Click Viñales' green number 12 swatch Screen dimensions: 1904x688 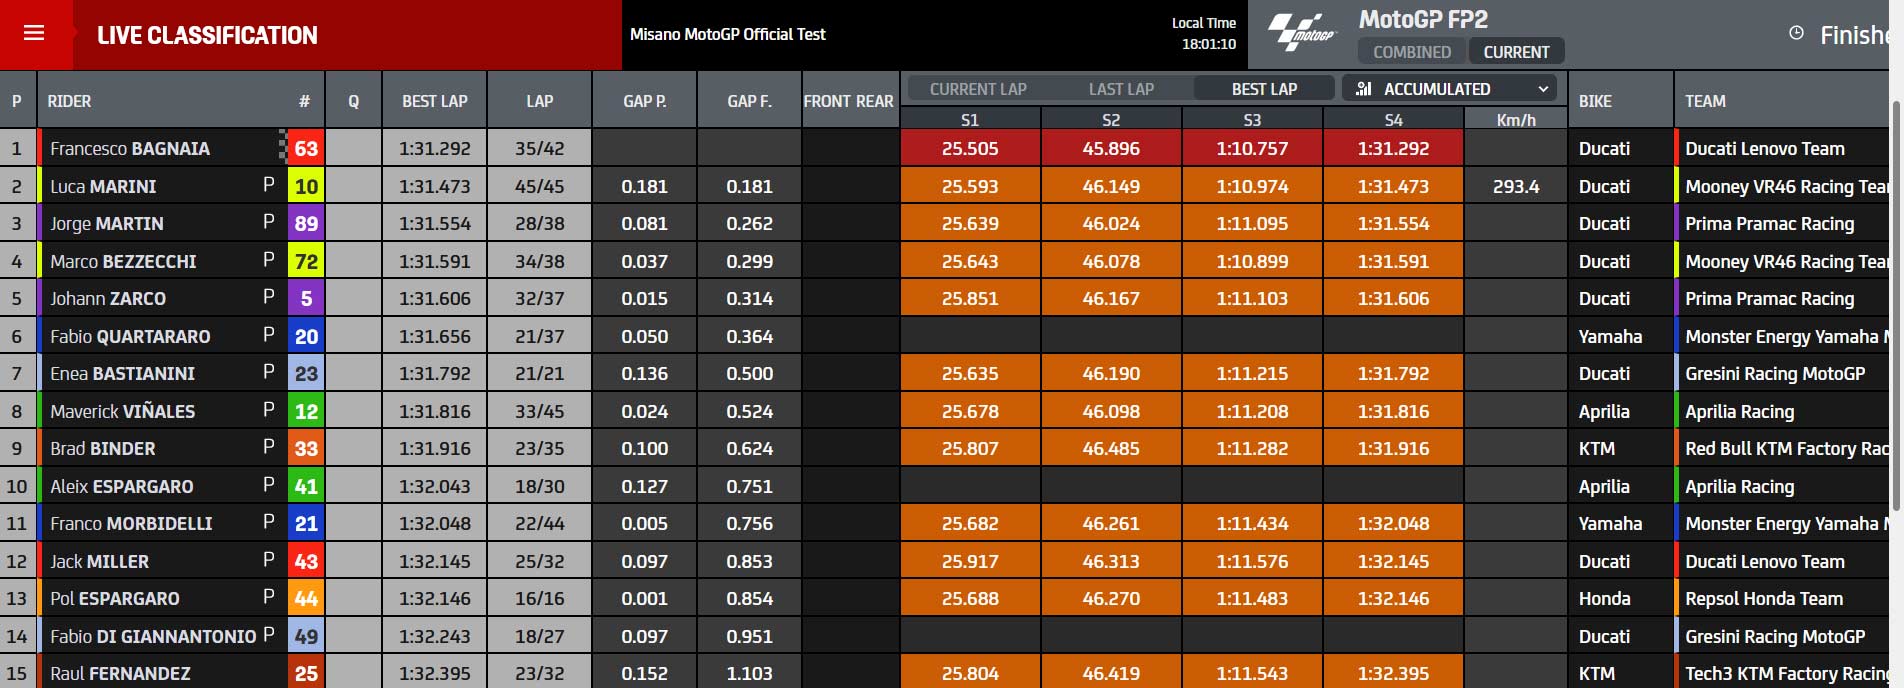click(x=306, y=411)
